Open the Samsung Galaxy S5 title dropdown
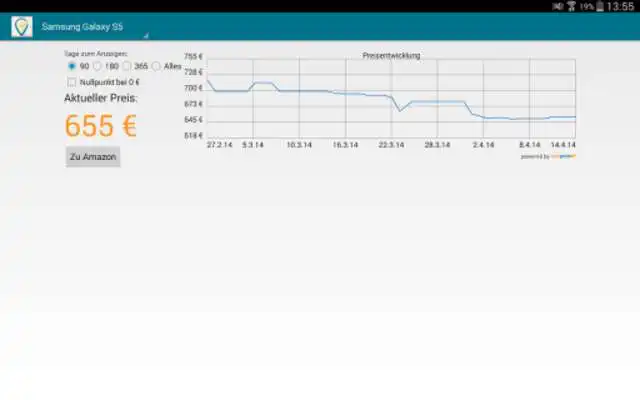This screenshot has width=640, height=400. (x=95, y=27)
